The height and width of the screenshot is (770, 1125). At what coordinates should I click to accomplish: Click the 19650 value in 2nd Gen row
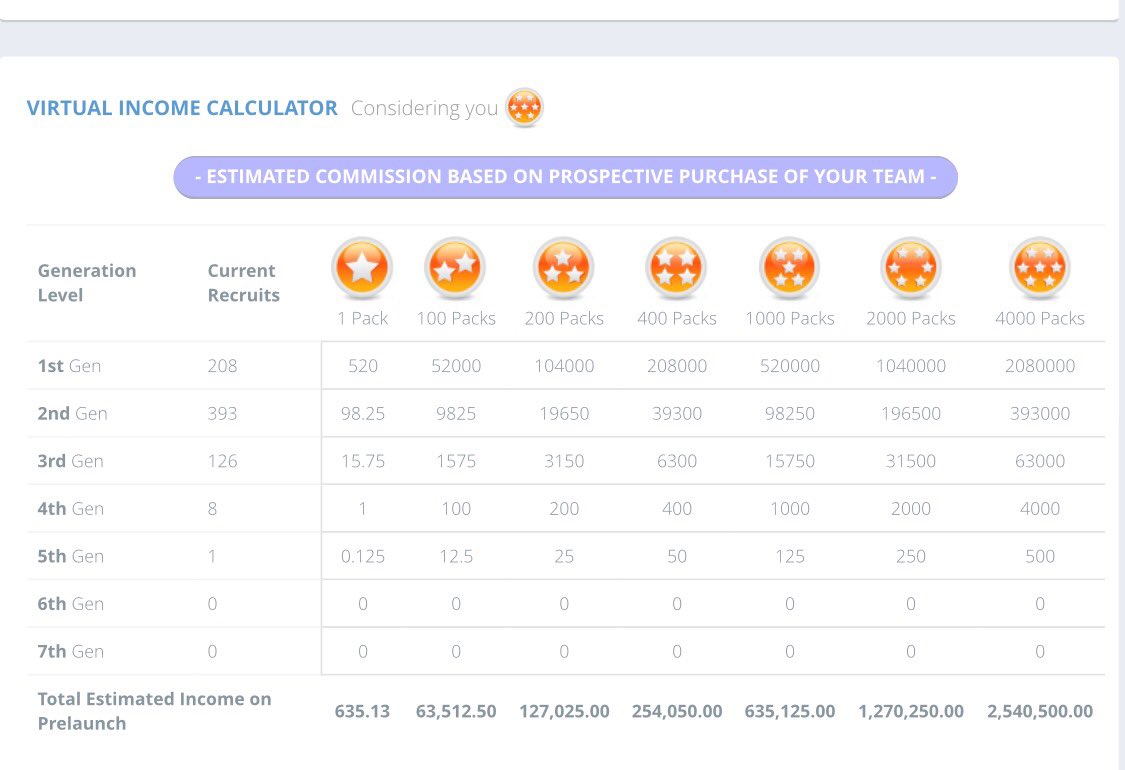click(x=564, y=413)
